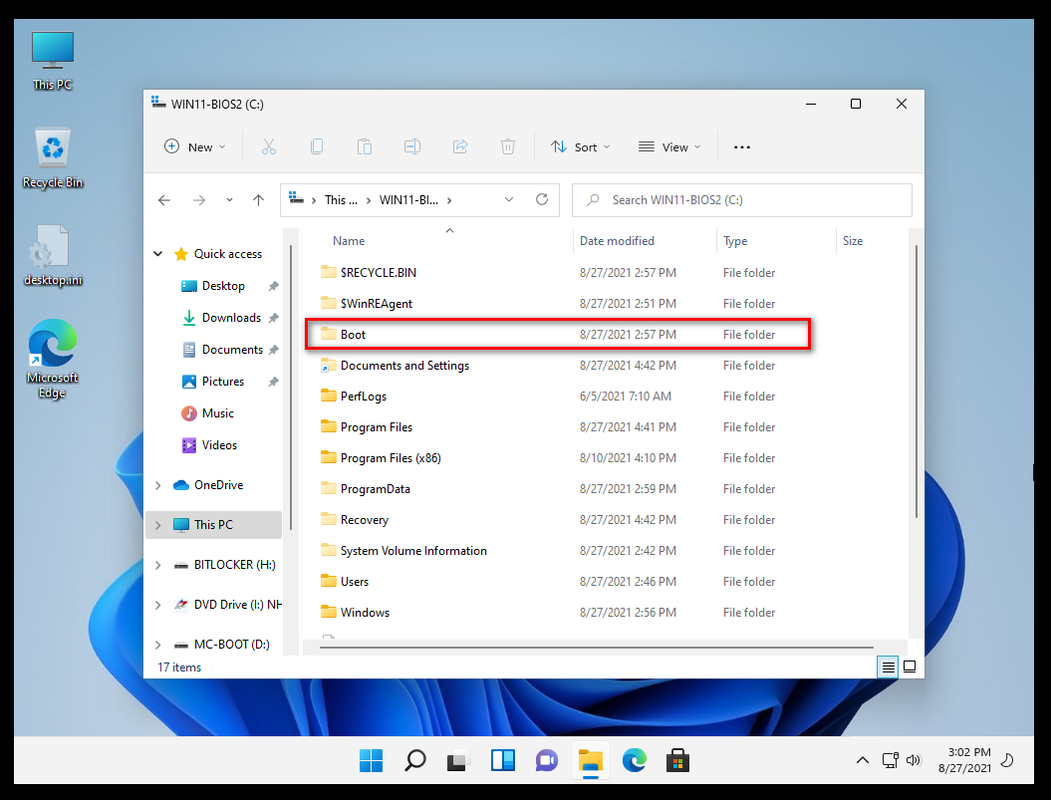Select the Boot folder
The image size is (1051, 800).
click(558, 334)
